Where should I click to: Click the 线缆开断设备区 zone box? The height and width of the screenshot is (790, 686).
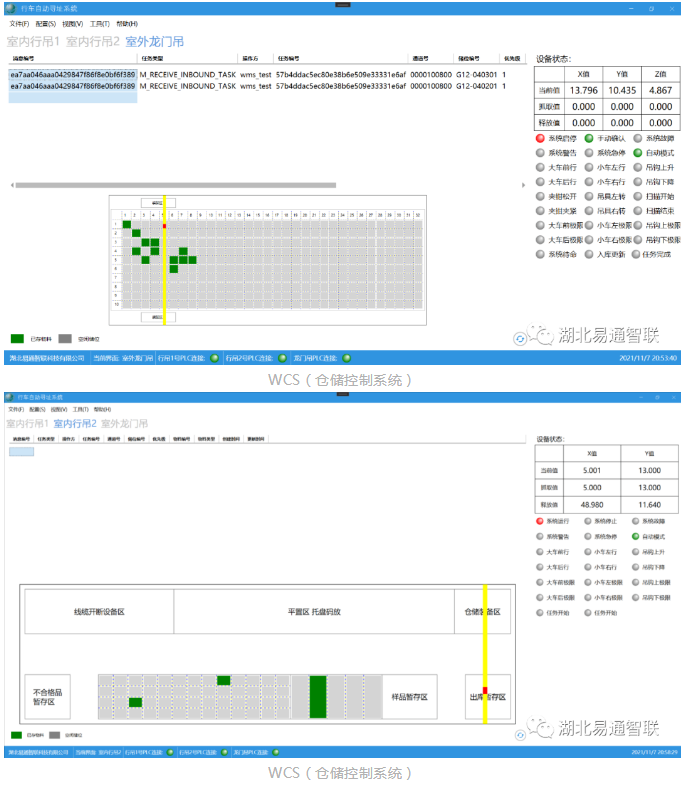click(x=98, y=611)
